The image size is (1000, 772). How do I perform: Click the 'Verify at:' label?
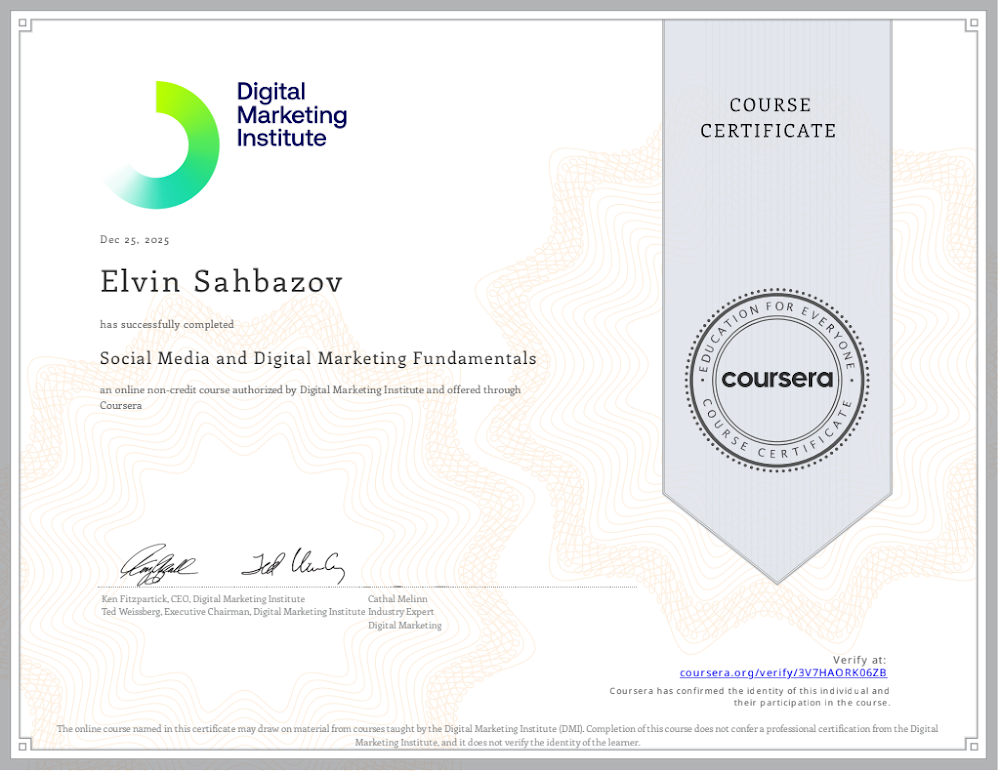859,660
